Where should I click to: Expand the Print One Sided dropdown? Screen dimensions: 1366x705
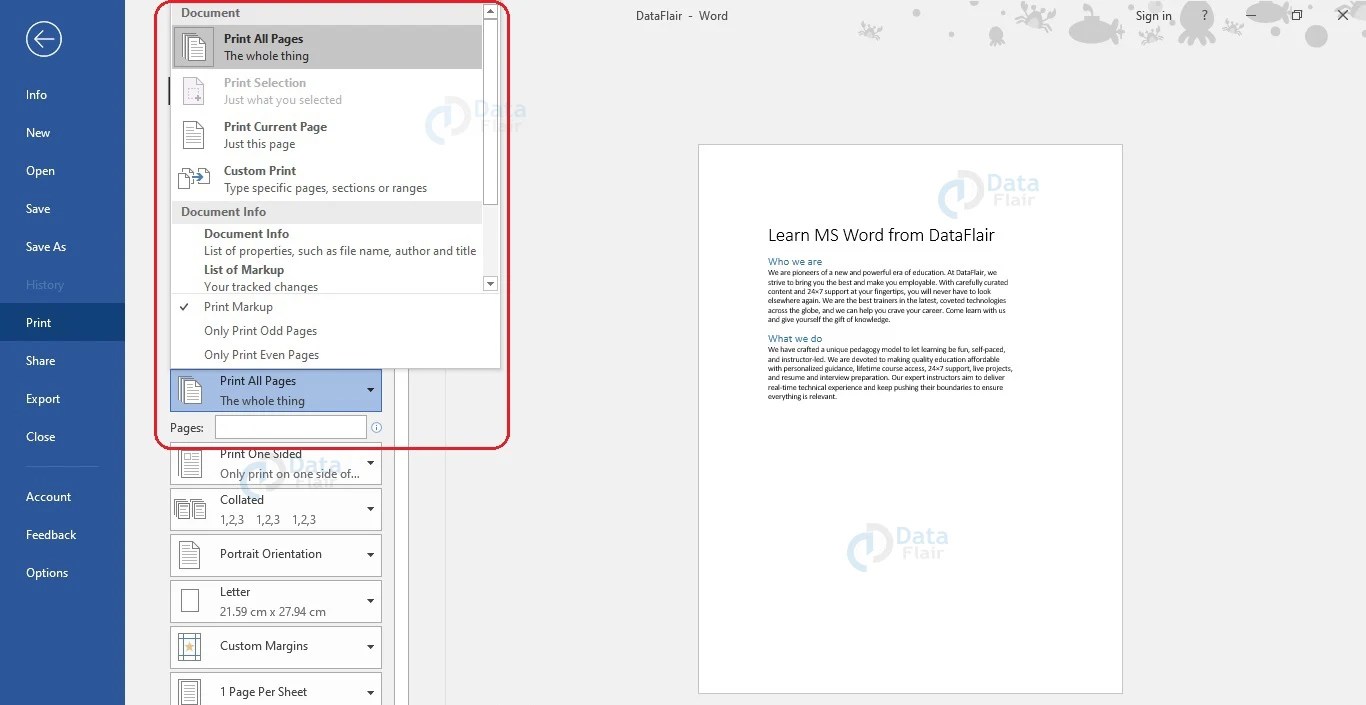(x=369, y=463)
